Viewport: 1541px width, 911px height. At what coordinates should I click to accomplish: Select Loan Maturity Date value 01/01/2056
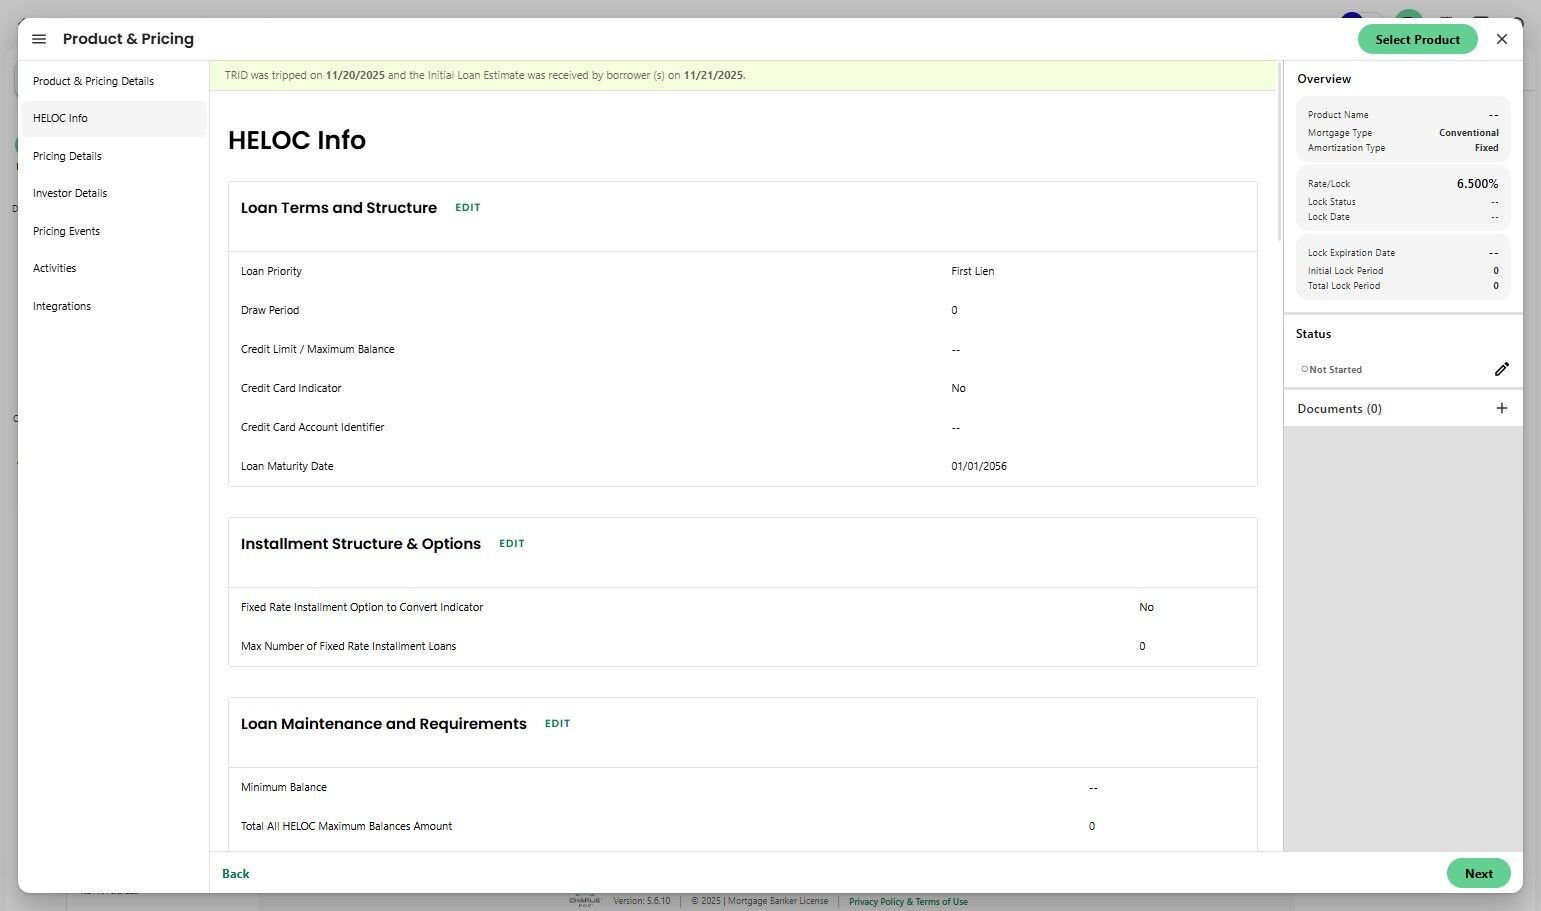click(x=979, y=466)
